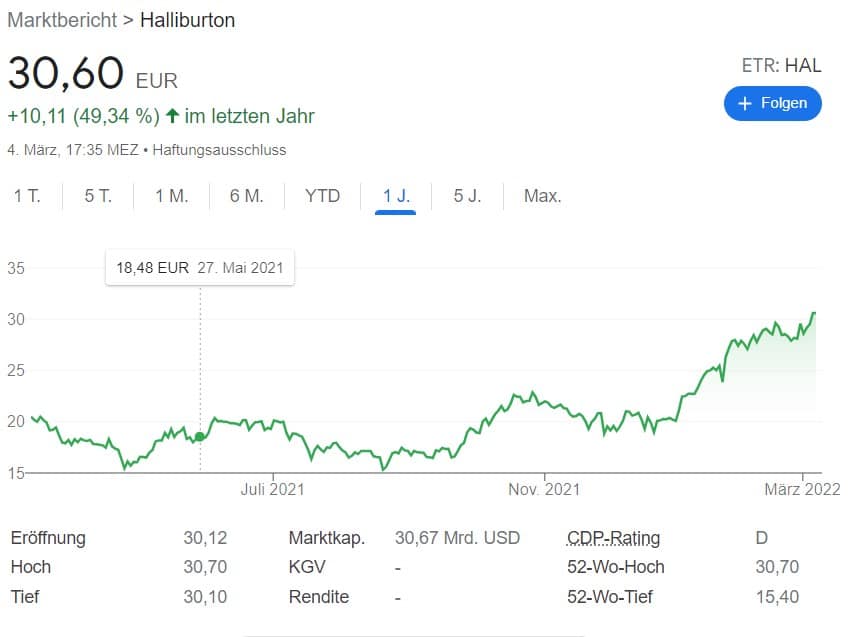Show the YTD chart range

322,196
